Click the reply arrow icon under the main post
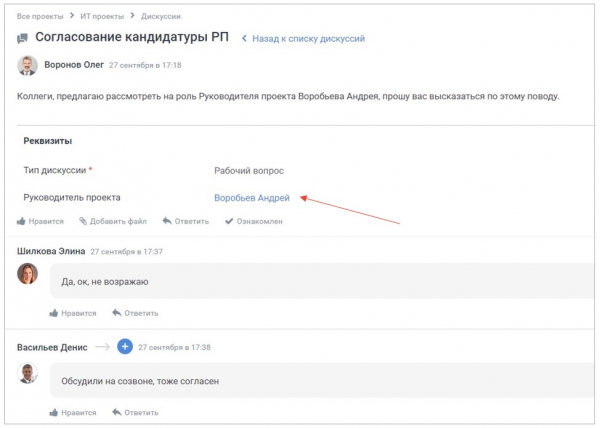 [x=167, y=221]
